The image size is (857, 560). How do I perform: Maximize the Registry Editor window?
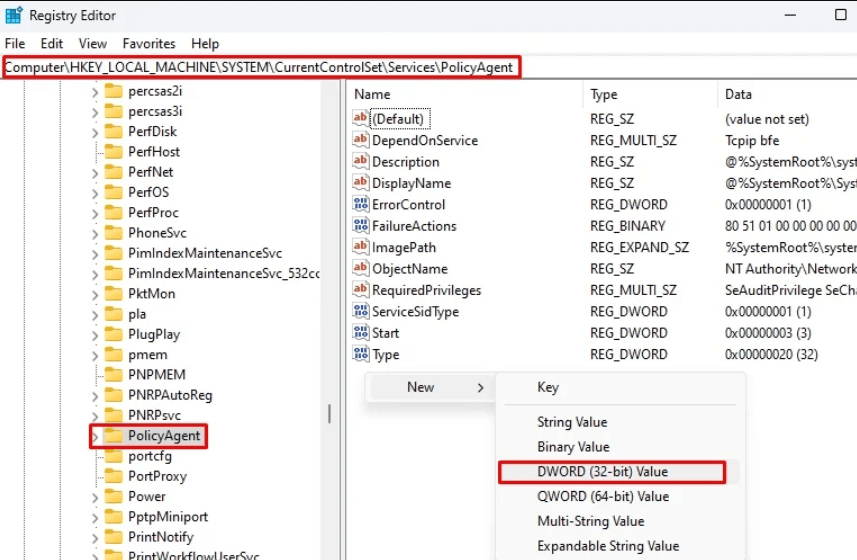[841, 15]
